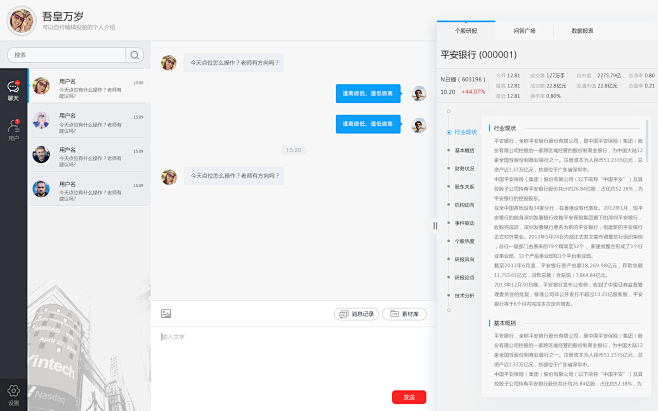Click the end circle below 技术分析
The image size is (658, 411).
pyautogui.click(x=449, y=310)
